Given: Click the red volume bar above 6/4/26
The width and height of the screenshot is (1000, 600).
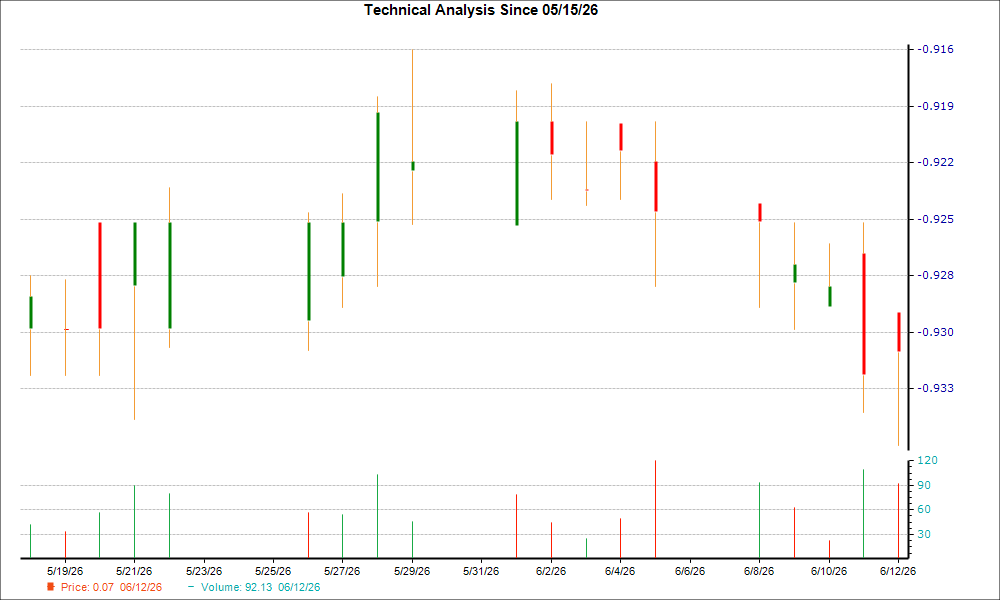Looking at the screenshot, I should point(621,538).
